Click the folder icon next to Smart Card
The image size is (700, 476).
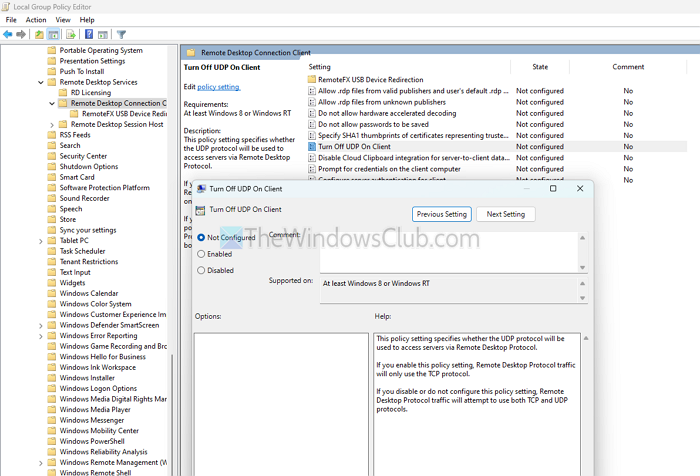52,177
